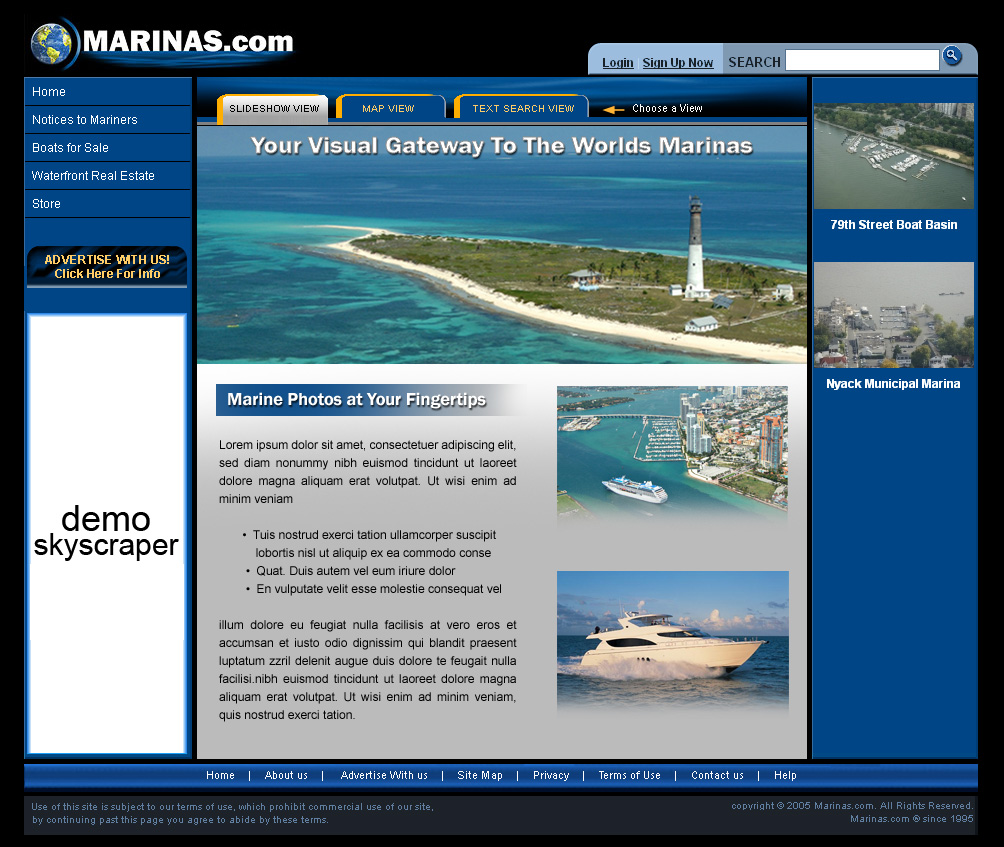Click the Login link
Screen dimensions: 1004x847
coord(617,63)
